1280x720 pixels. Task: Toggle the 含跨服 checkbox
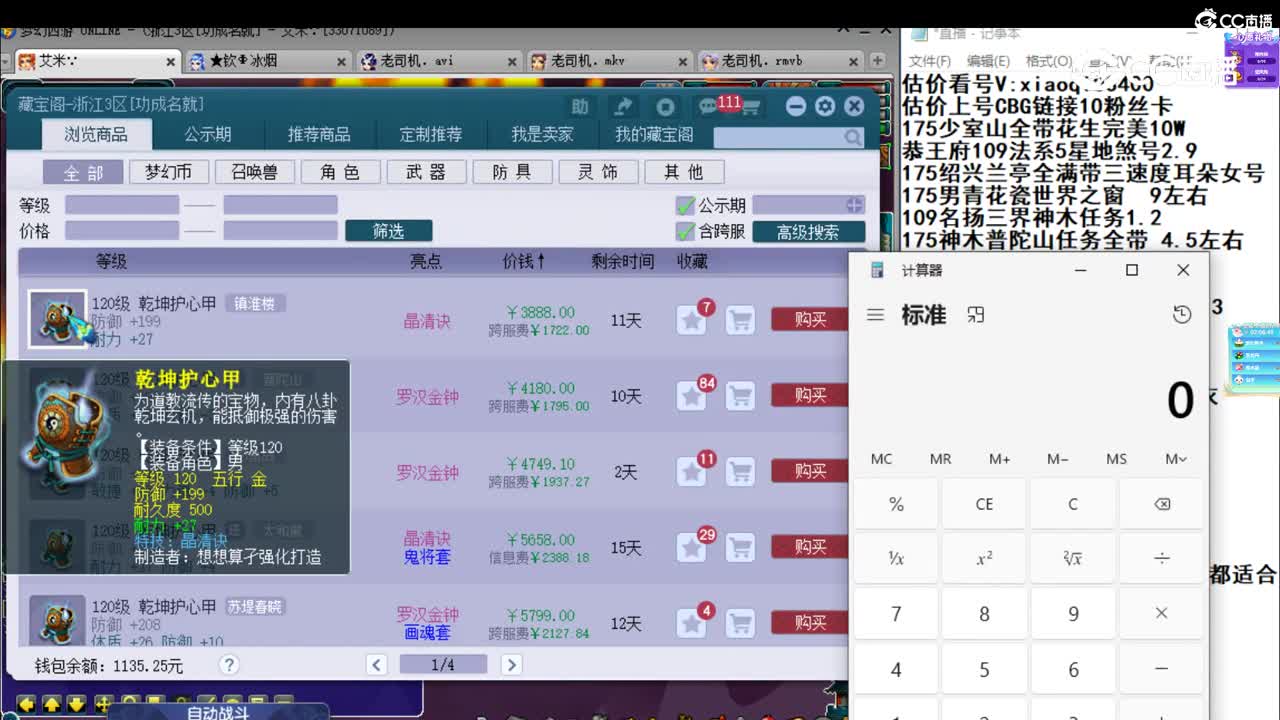(x=685, y=232)
